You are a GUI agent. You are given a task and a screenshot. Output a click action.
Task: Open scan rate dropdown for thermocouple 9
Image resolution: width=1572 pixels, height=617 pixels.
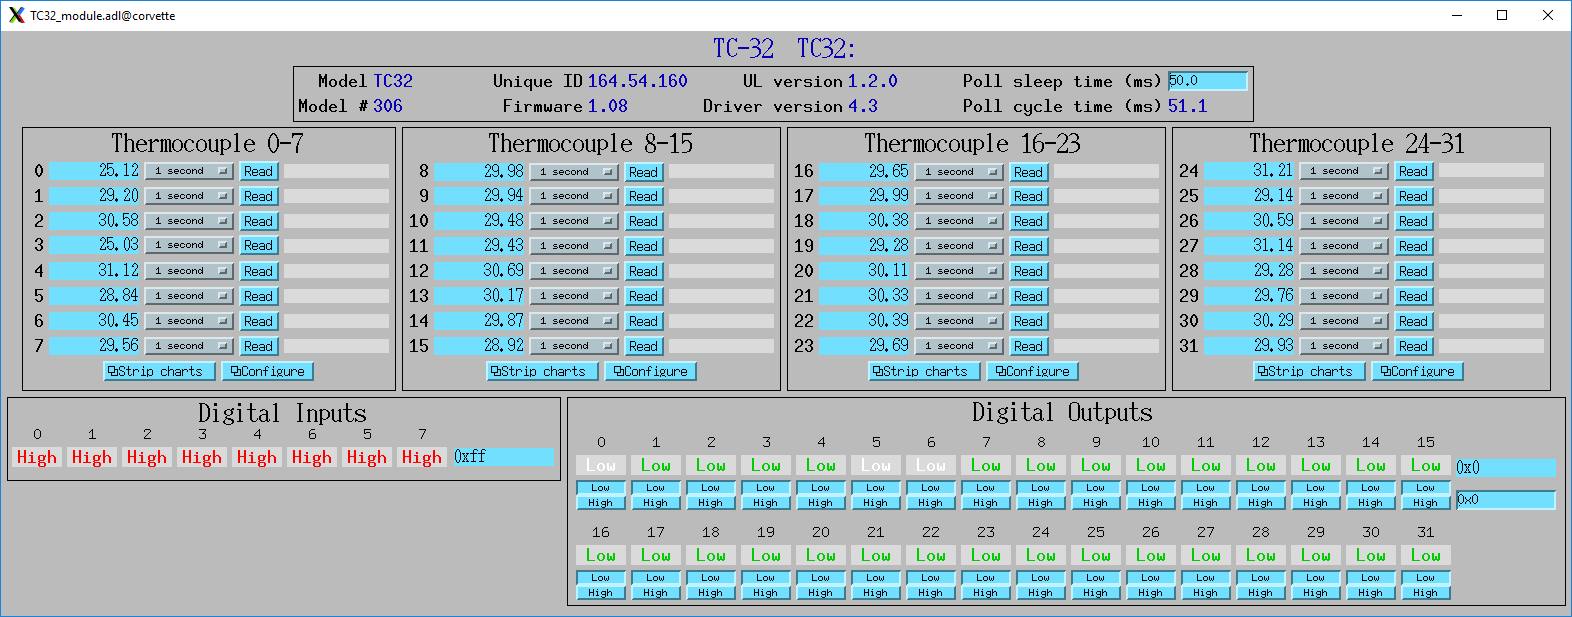[574, 196]
